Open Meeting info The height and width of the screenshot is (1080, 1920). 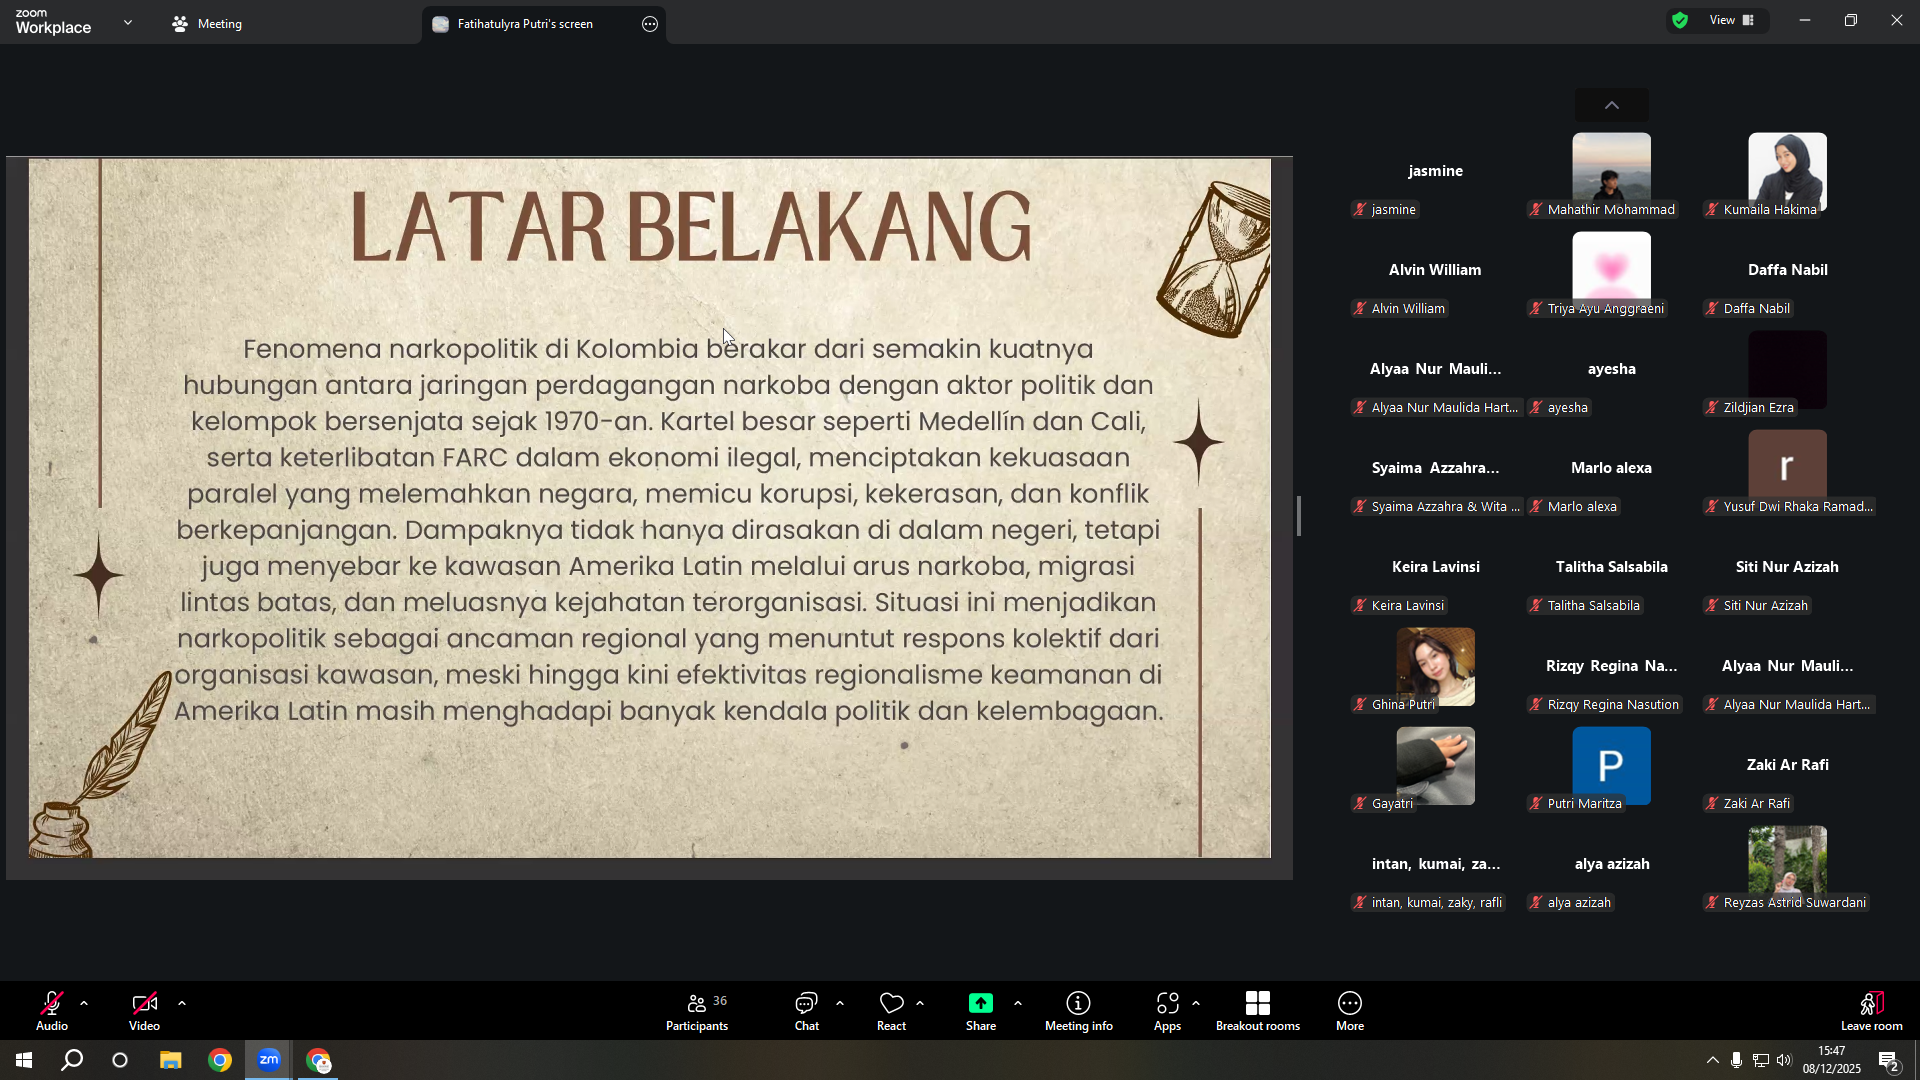[1079, 1011]
